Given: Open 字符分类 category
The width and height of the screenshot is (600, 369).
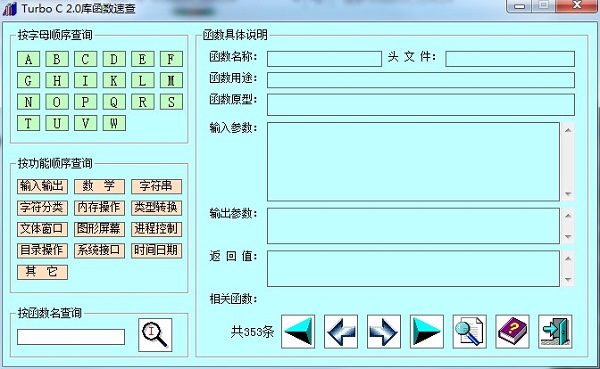Looking at the screenshot, I should 42,208.
